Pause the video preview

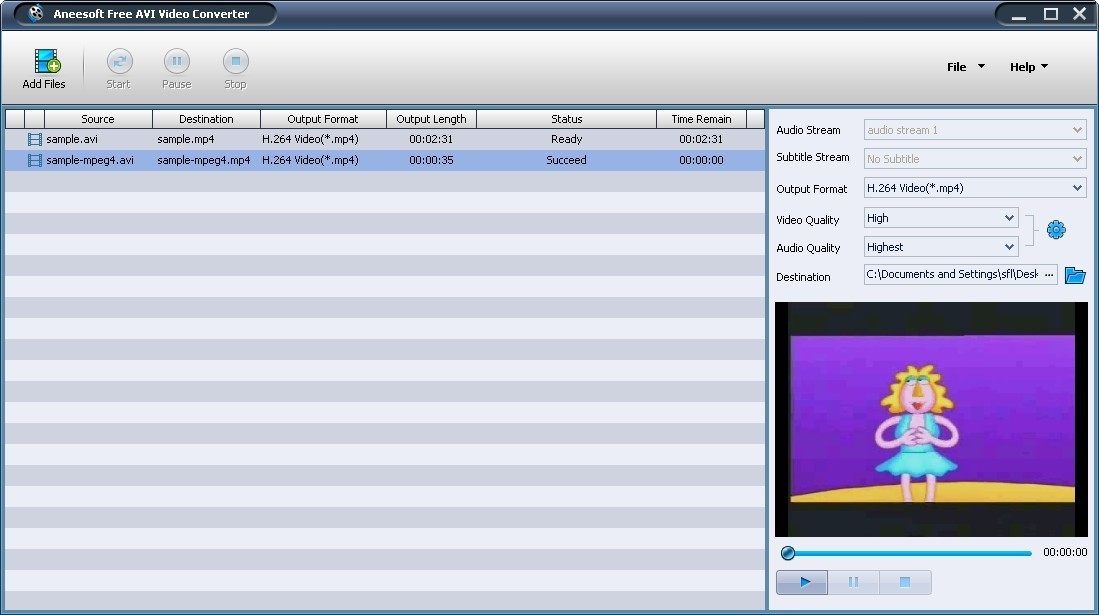pos(853,582)
